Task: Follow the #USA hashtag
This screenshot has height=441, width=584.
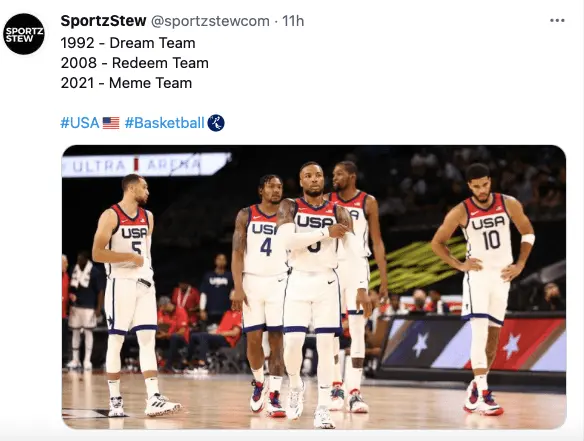Action: point(80,123)
